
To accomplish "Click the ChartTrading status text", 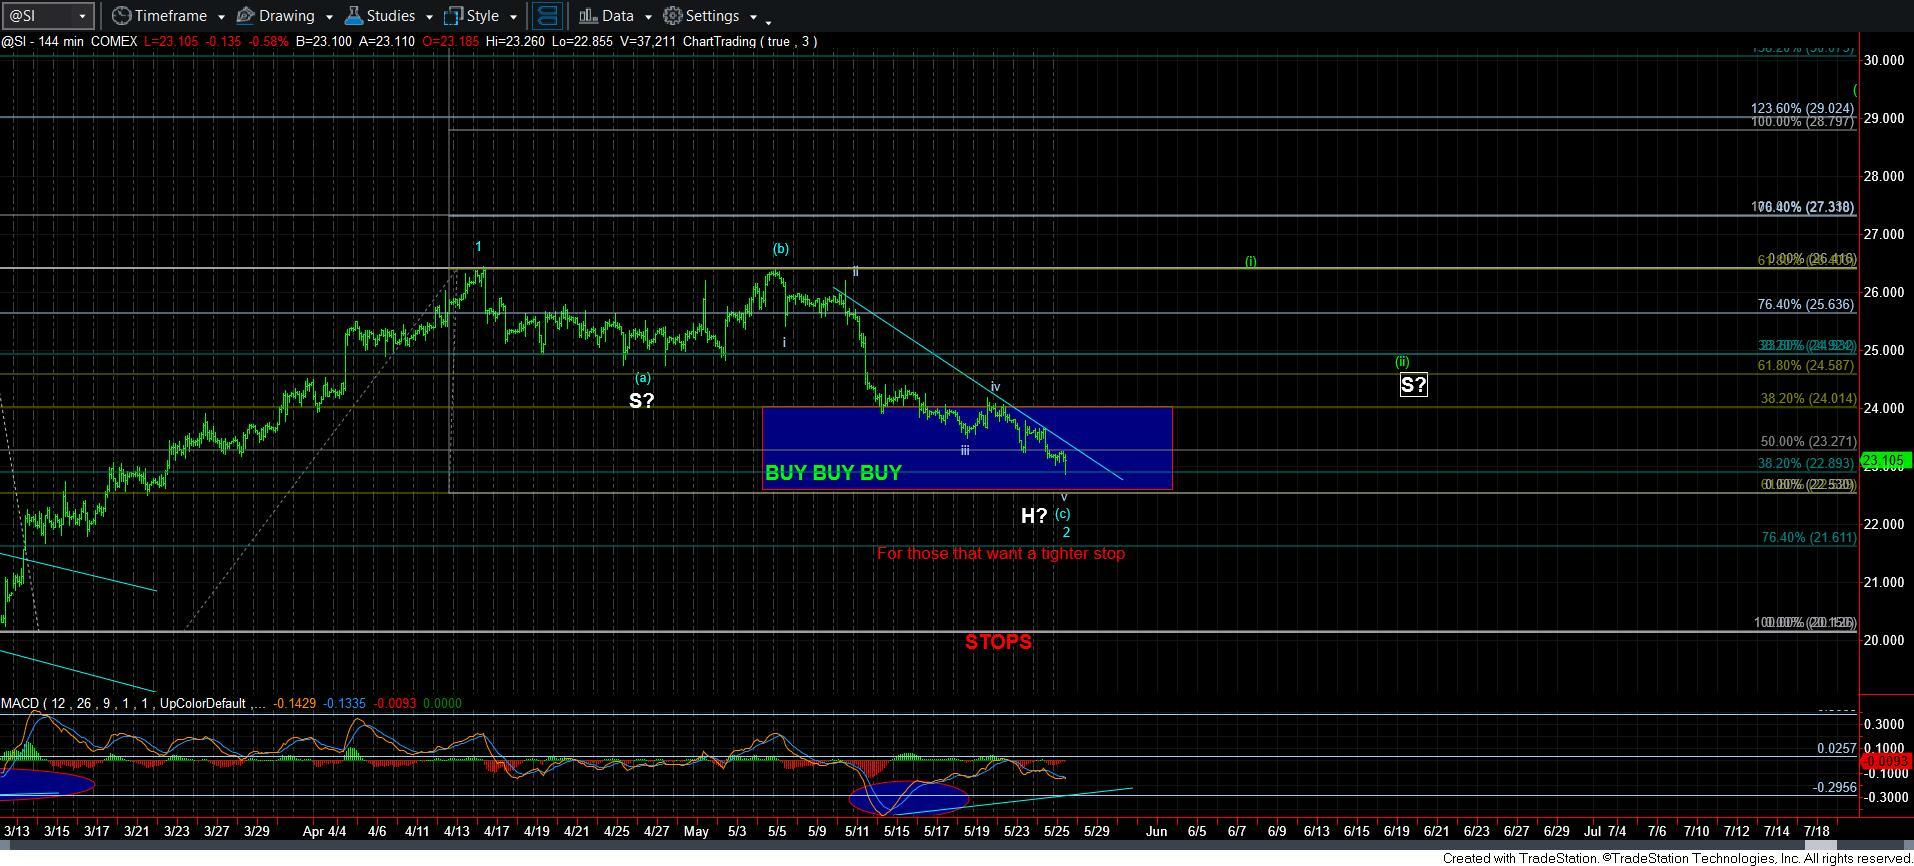I will click(750, 41).
